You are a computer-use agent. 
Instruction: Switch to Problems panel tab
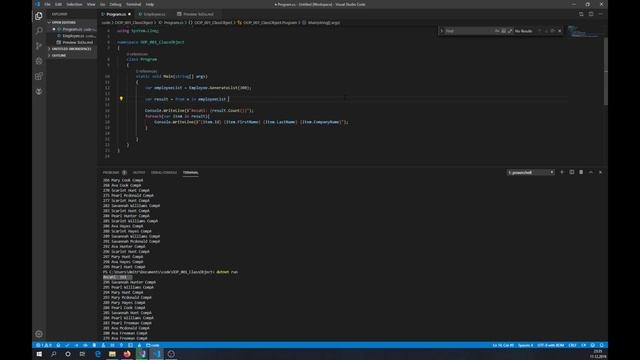(x=114, y=173)
